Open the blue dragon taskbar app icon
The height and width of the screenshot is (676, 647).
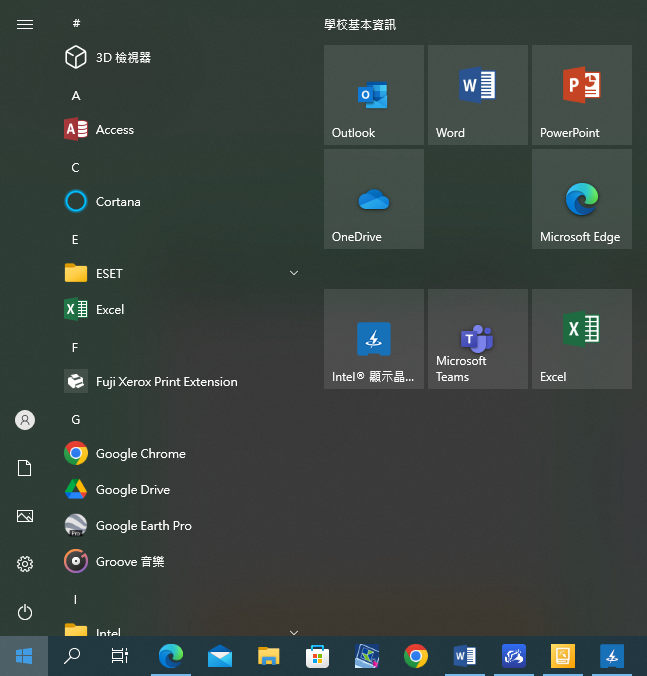tap(514, 656)
